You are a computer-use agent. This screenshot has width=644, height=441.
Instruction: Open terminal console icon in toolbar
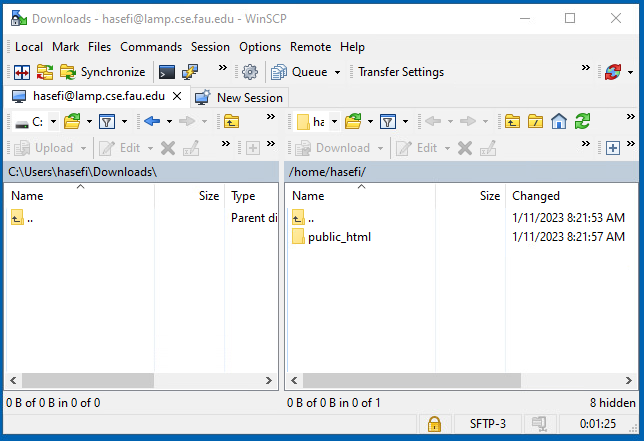(167, 72)
